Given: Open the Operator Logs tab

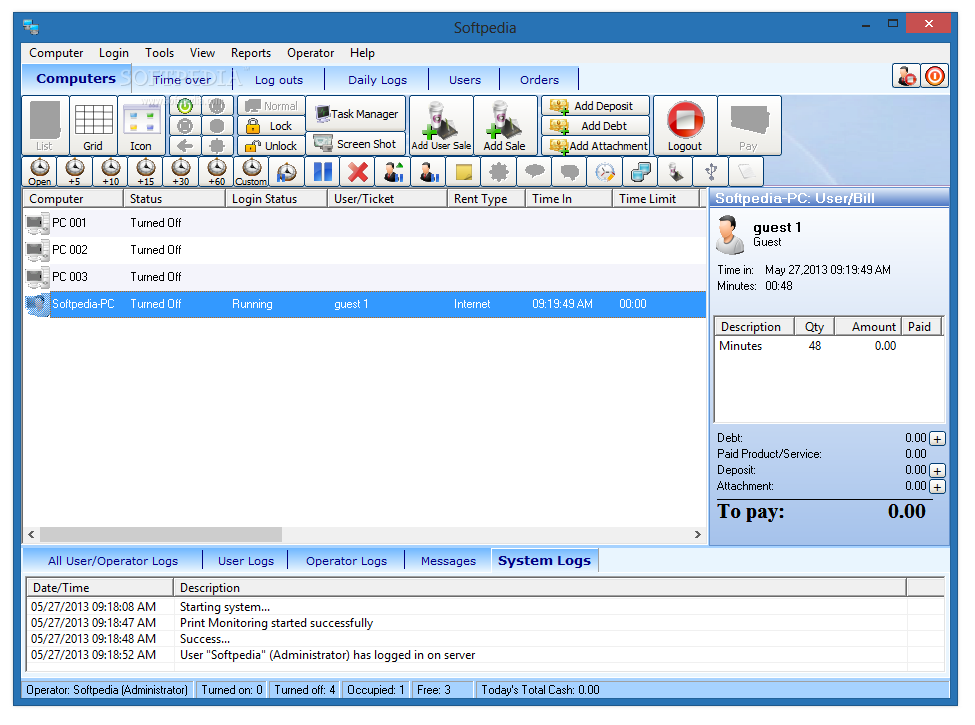Looking at the screenshot, I should coord(346,561).
